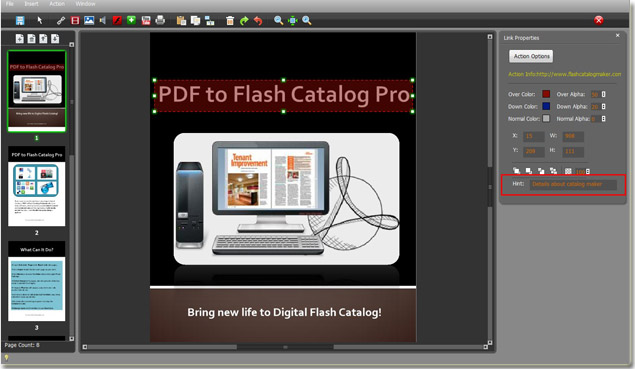The height and width of the screenshot is (369, 635).
Task: Insert an image with the picture icon
Action: 89,20
